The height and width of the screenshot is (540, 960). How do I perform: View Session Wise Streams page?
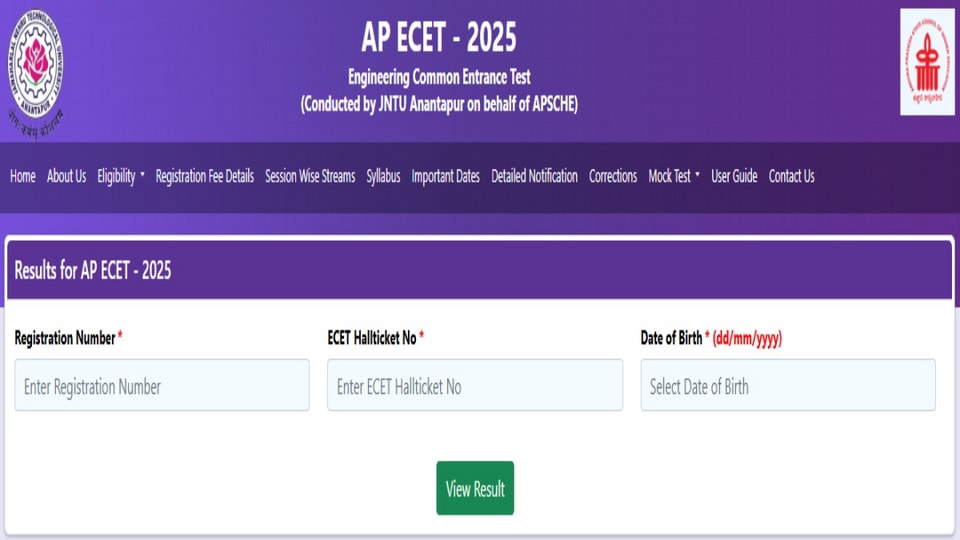pos(310,176)
